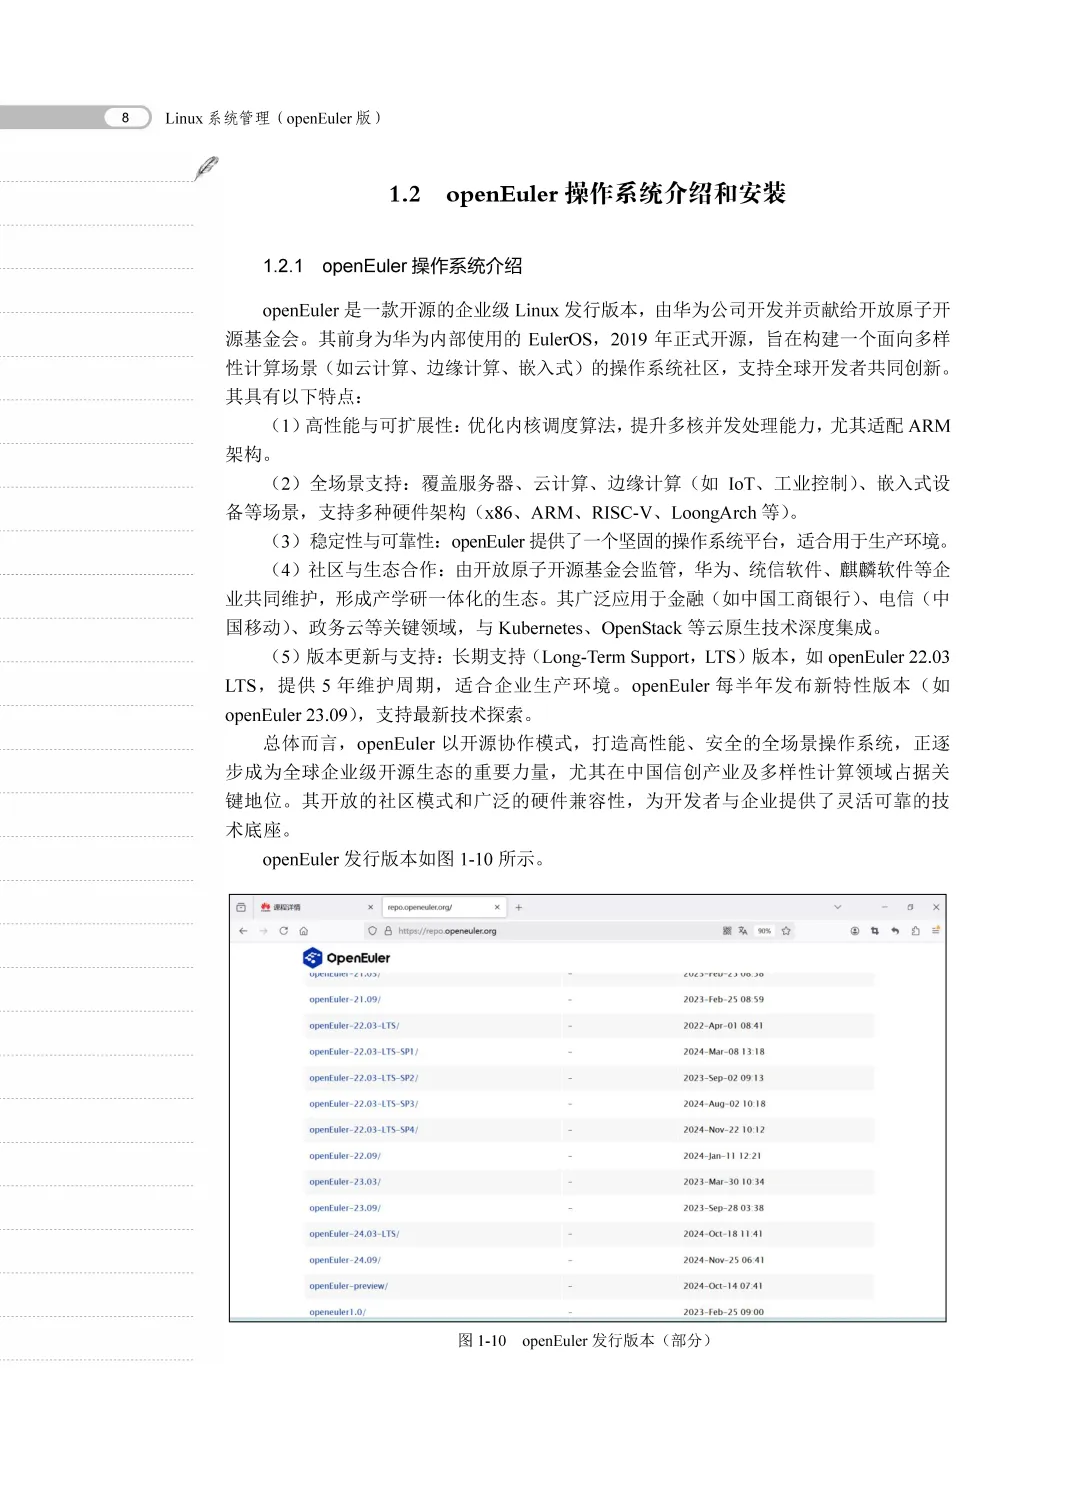This screenshot has width=1080, height=1491.
Task: Click the pen note icon in page margin
Action: coord(207,168)
